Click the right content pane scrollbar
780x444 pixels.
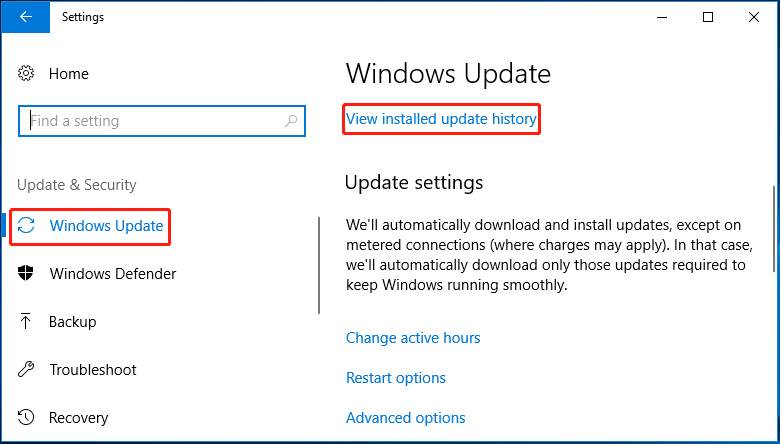pos(774,229)
